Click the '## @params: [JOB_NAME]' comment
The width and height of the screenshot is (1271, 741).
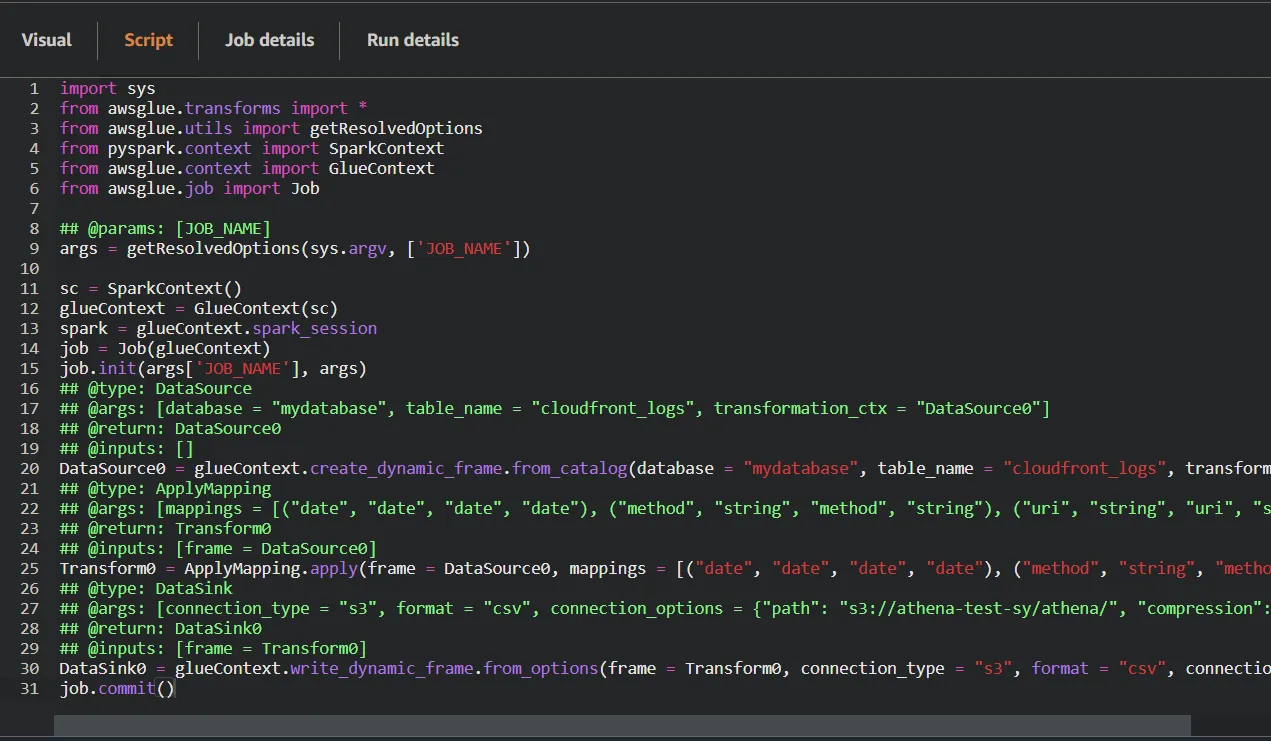coord(165,229)
